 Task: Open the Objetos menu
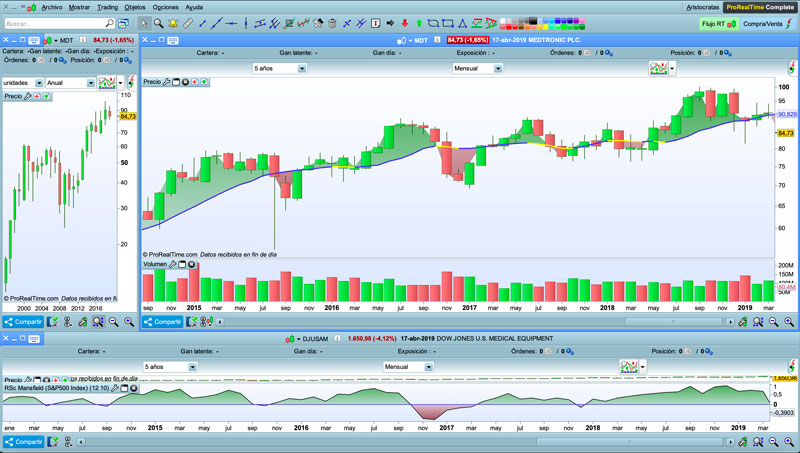pos(135,7)
